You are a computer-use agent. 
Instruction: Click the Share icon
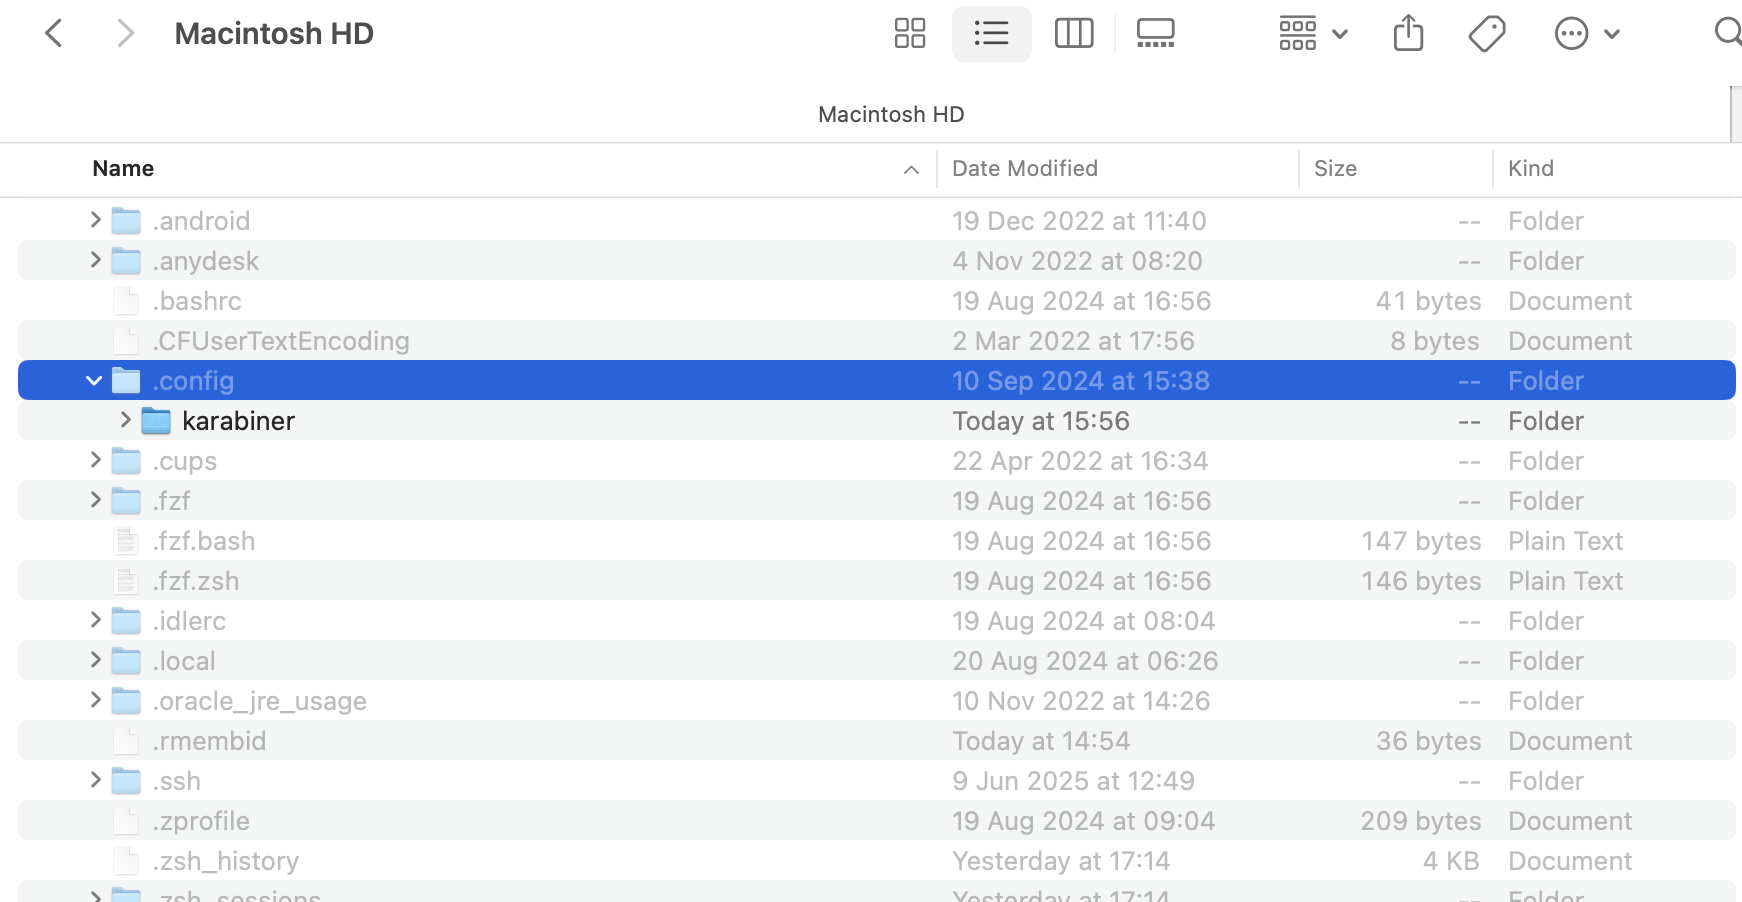pos(1408,34)
